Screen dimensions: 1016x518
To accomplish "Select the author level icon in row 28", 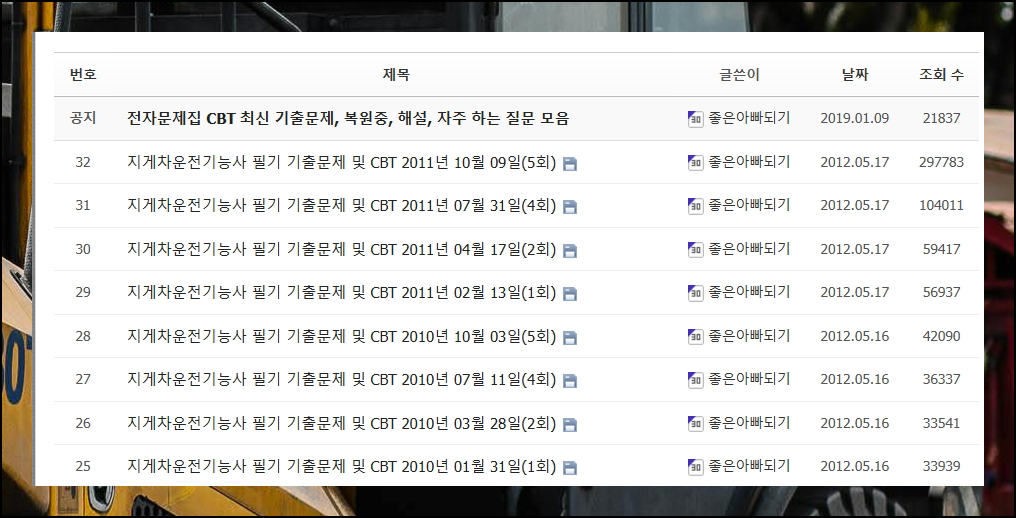I will [695, 336].
